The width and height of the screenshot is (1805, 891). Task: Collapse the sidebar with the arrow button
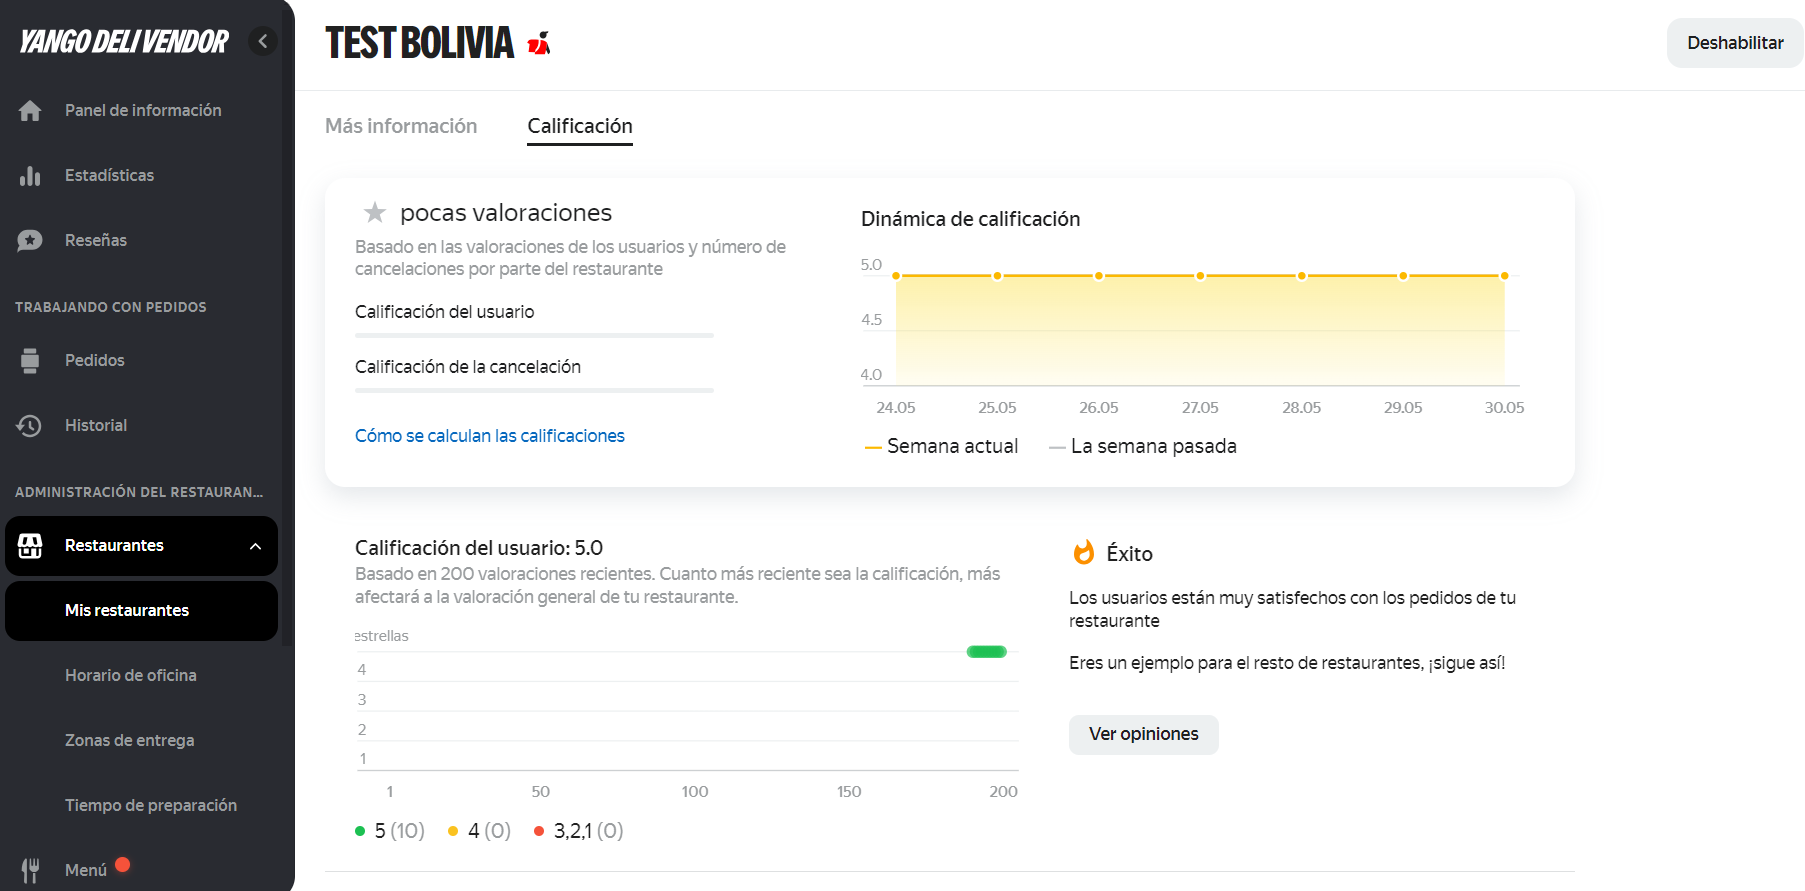[263, 41]
